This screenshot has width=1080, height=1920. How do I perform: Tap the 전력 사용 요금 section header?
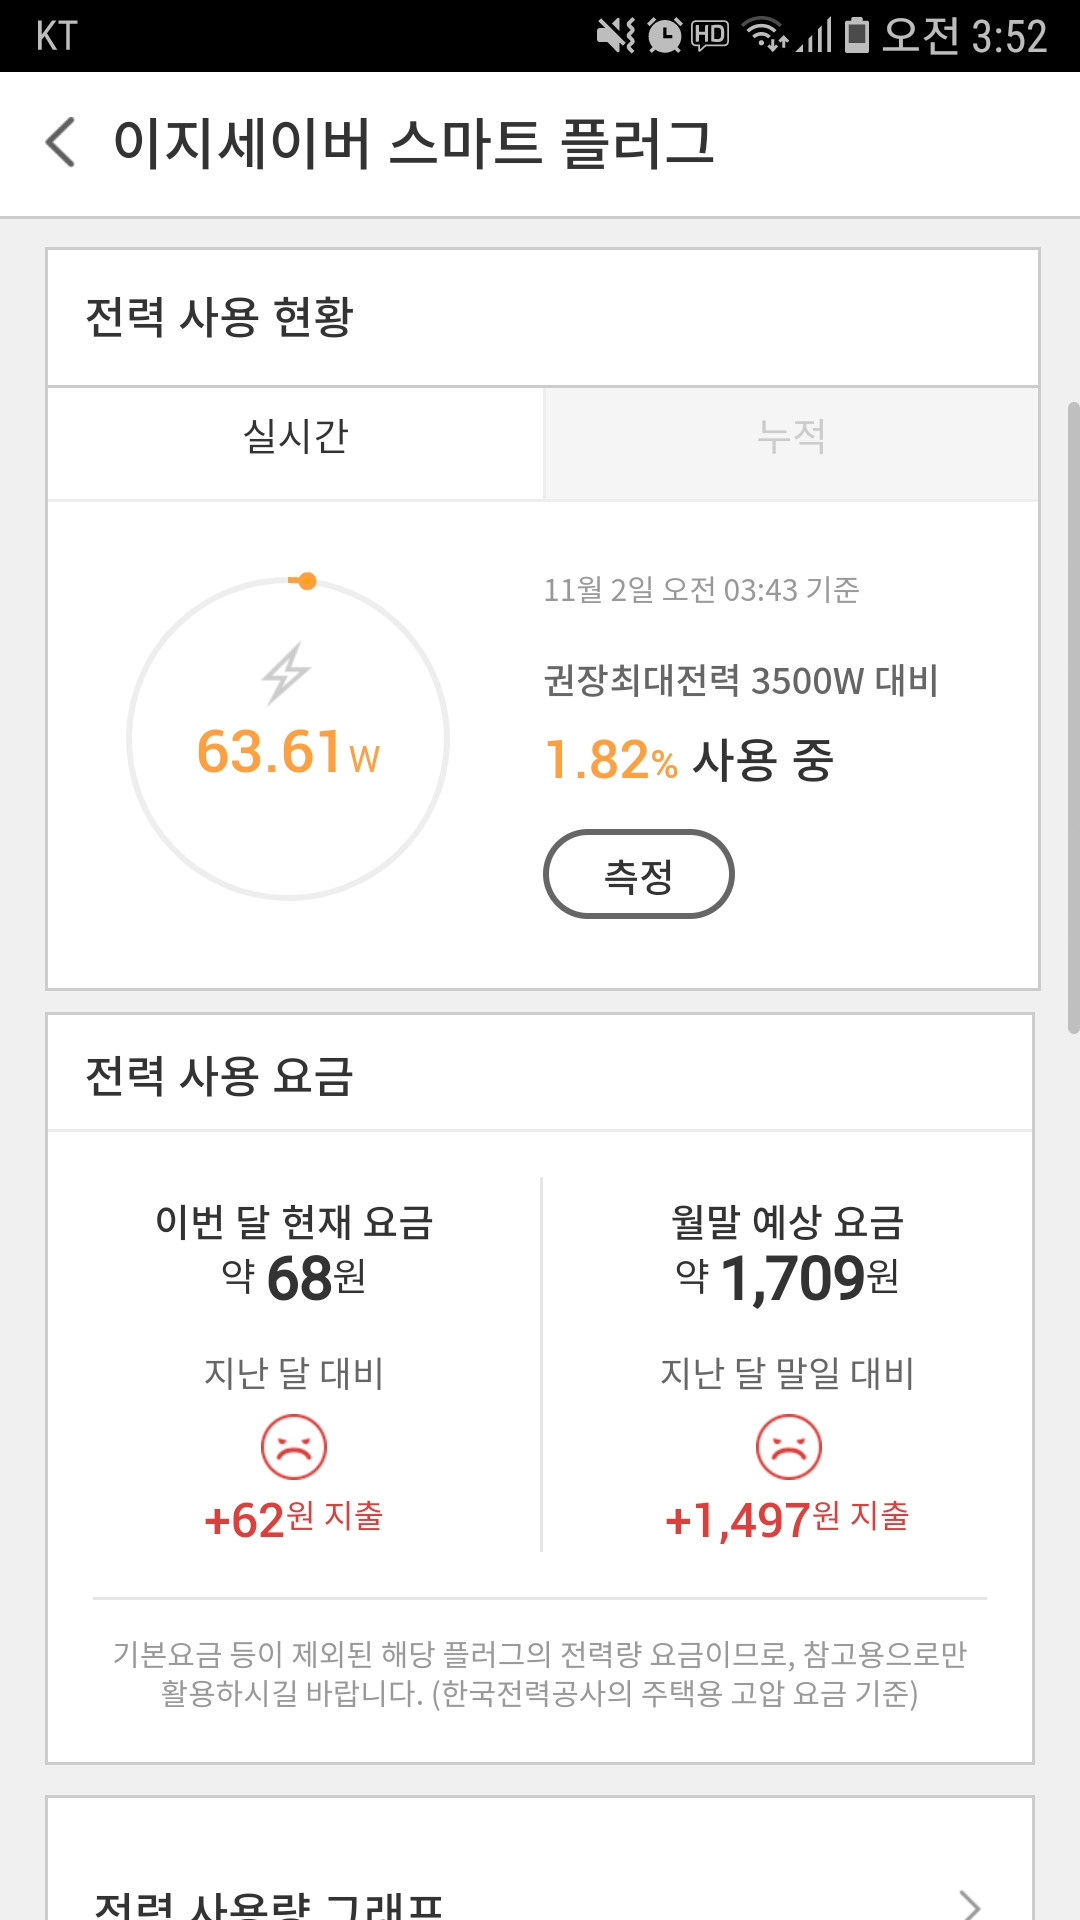[220, 1076]
